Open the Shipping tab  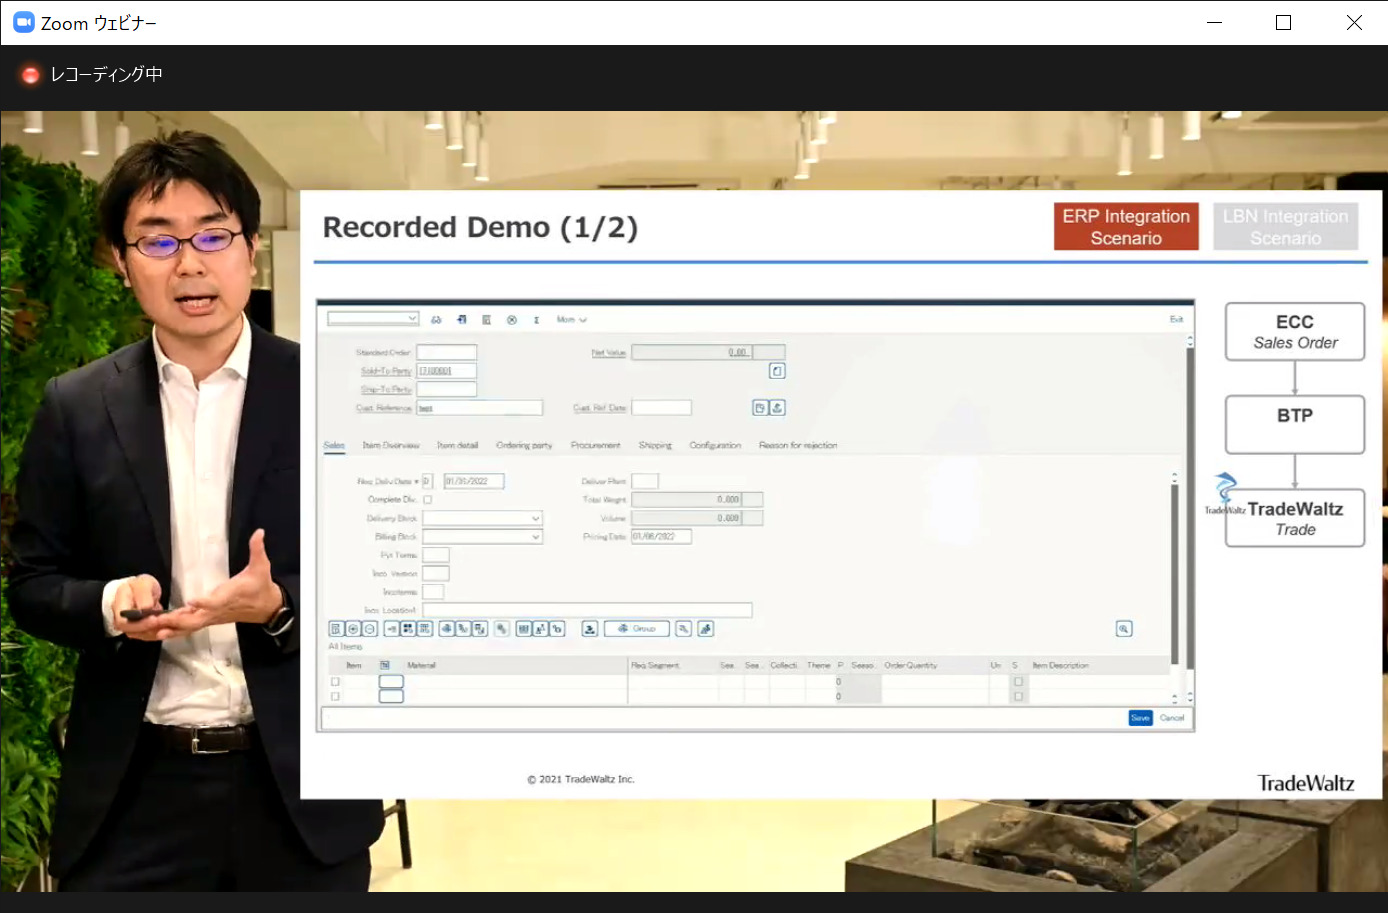point(655,445)
